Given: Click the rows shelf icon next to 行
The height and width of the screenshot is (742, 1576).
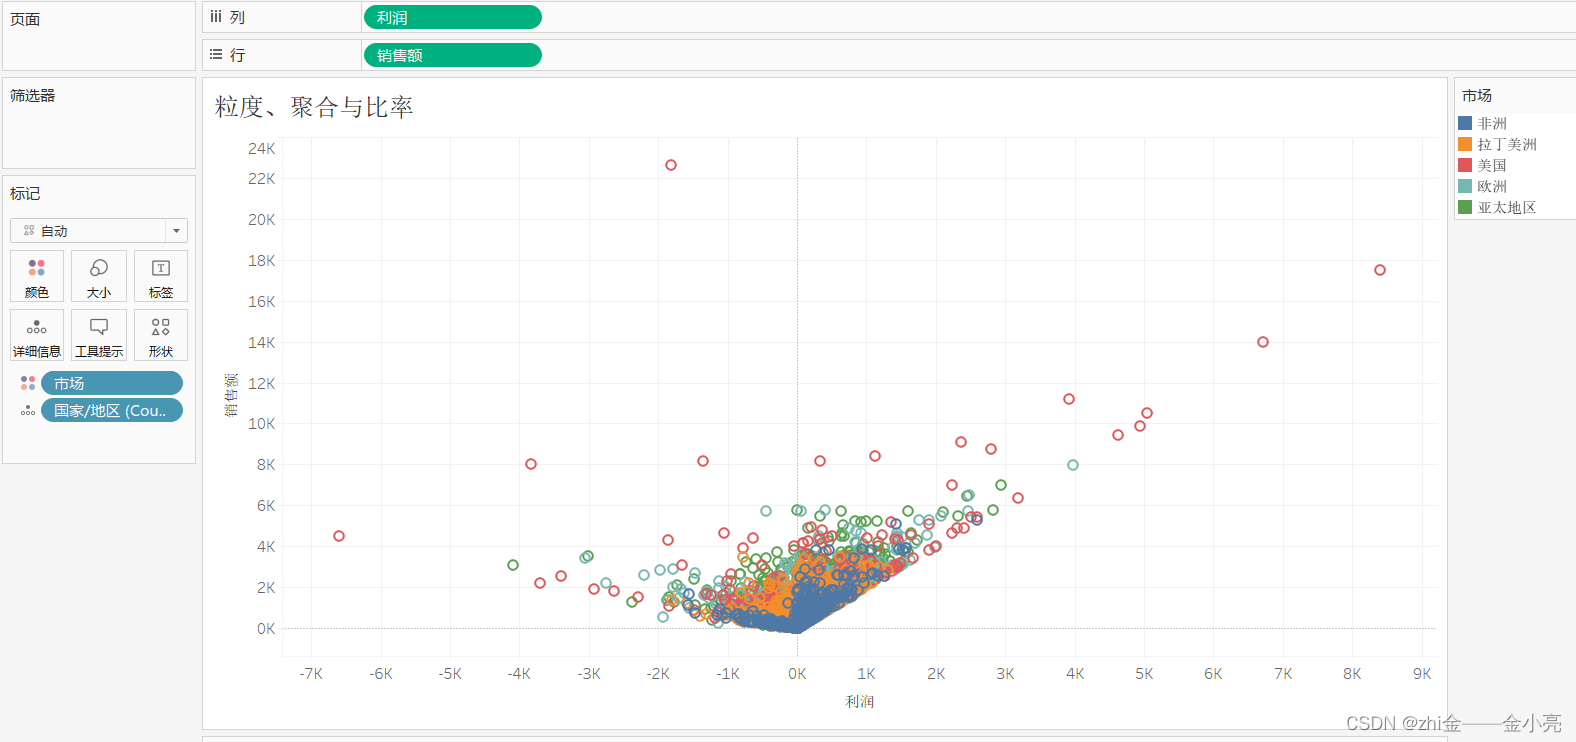Looking at the screenshot, I should tap(216, 55).
